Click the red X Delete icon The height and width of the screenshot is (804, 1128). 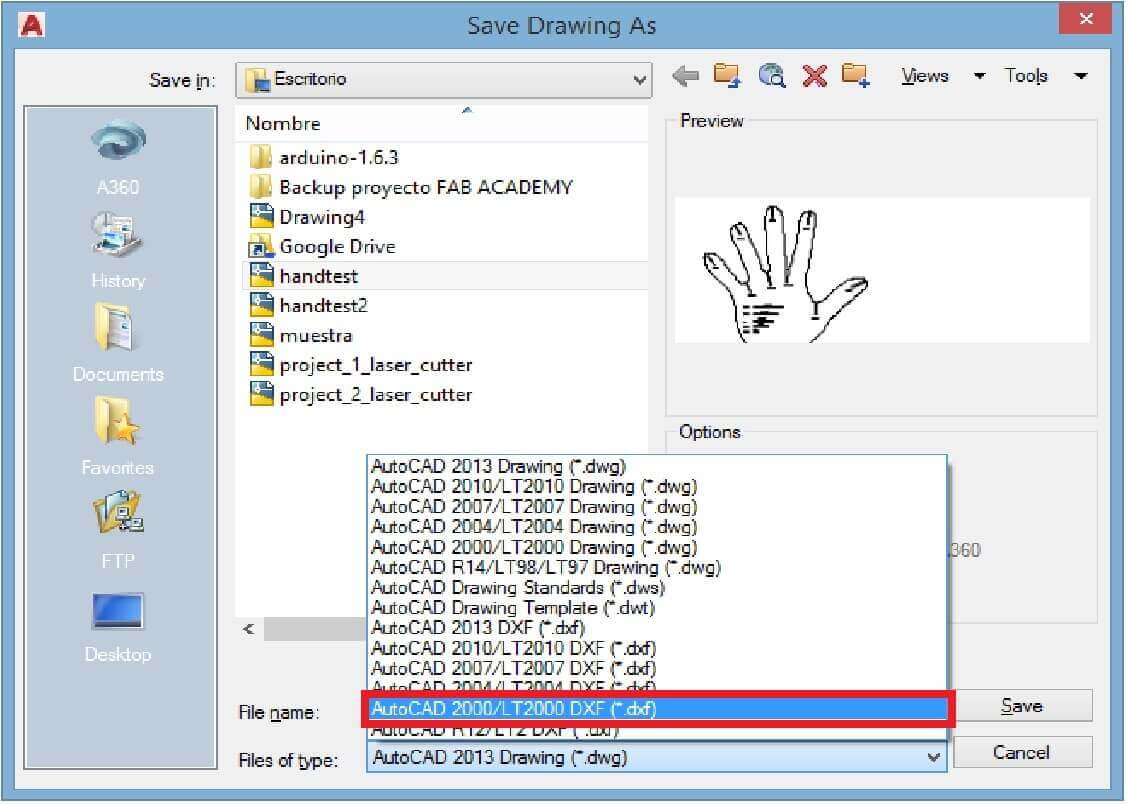pos(814,76)
